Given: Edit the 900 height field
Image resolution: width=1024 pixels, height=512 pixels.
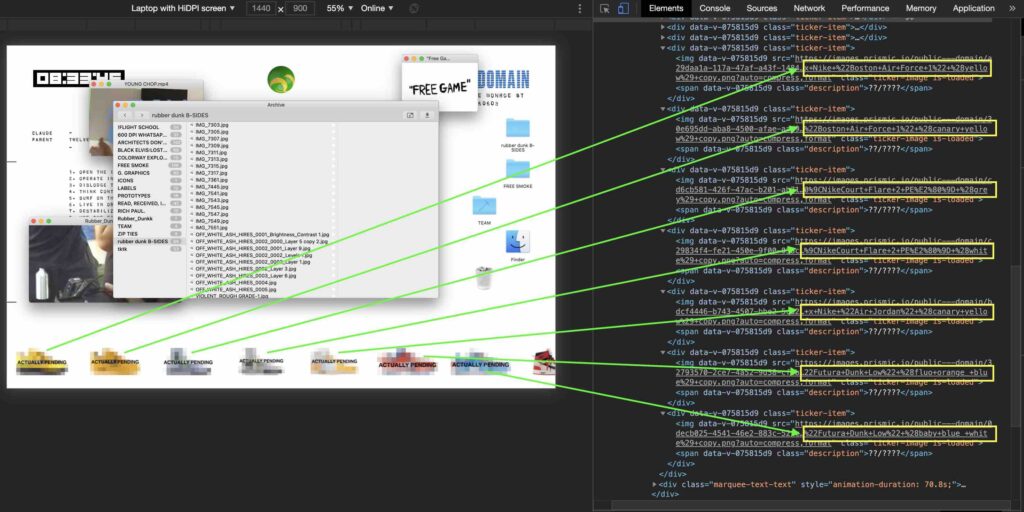Looking at the screenshot, I should coord(300,8).
